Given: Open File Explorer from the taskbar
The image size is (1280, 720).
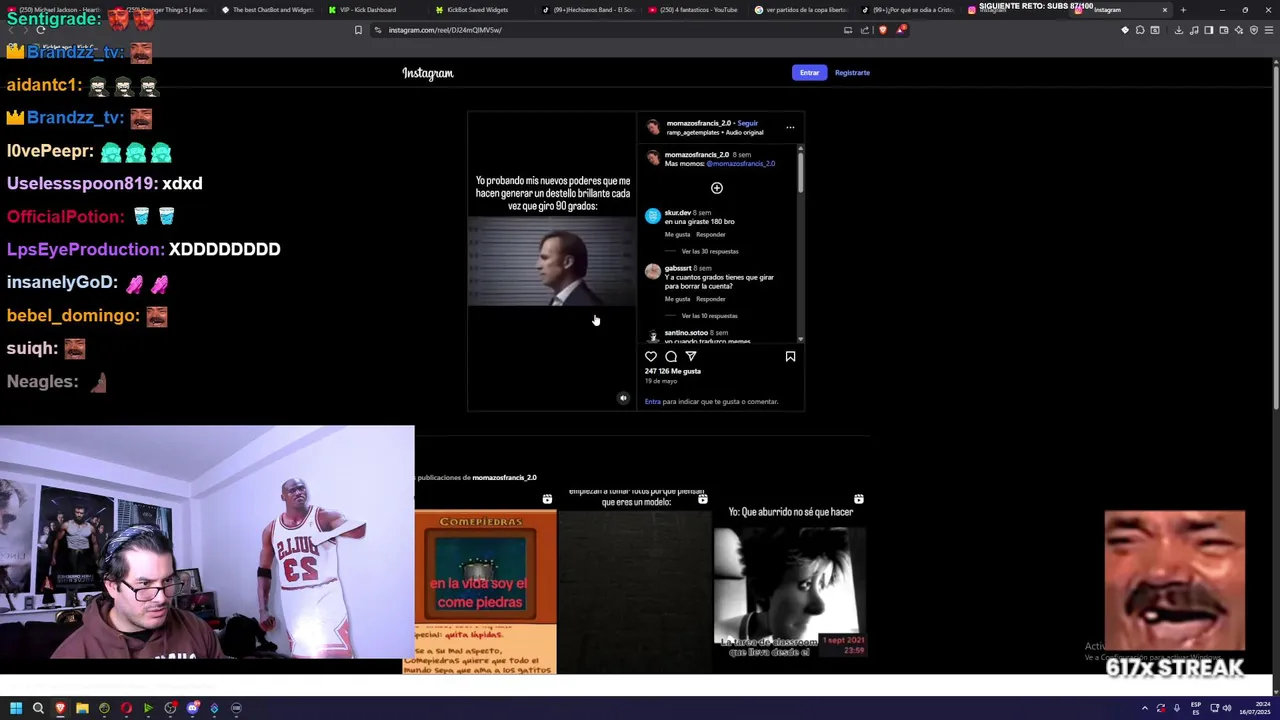Looking at the screenshot, I should (x=82, y=708).
